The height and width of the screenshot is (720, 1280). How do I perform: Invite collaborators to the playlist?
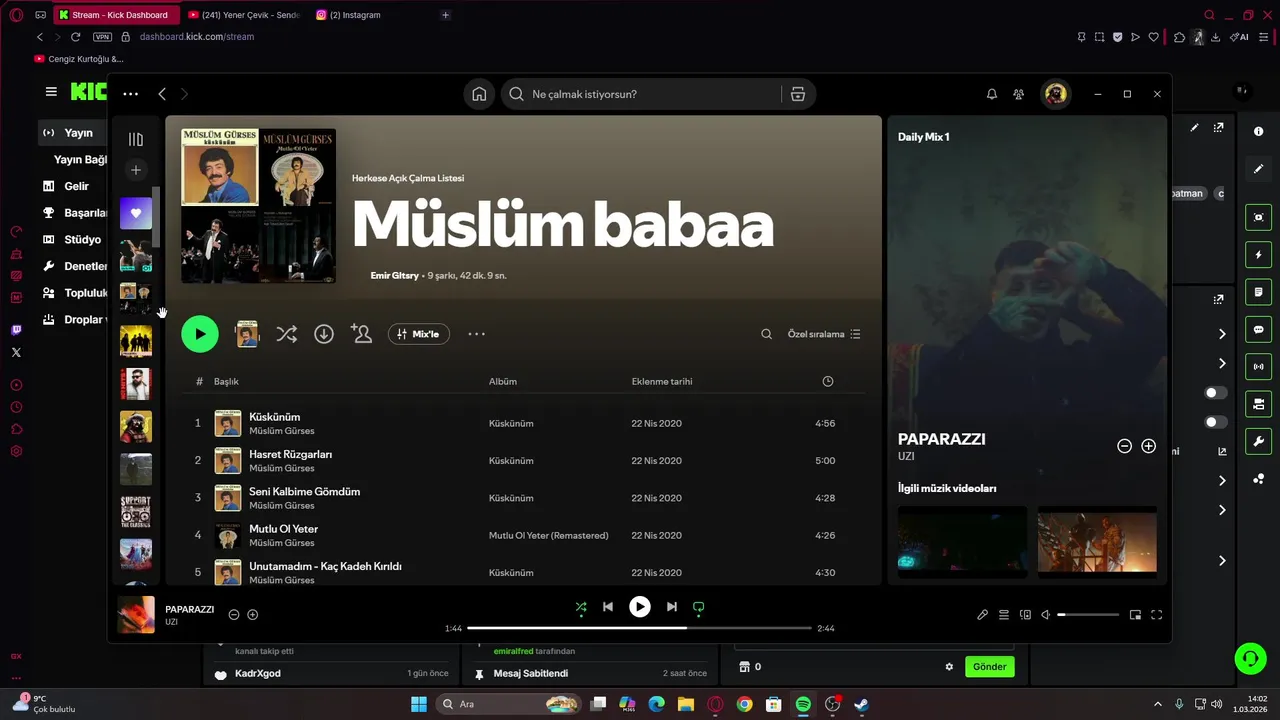click(x=361, y=334)
